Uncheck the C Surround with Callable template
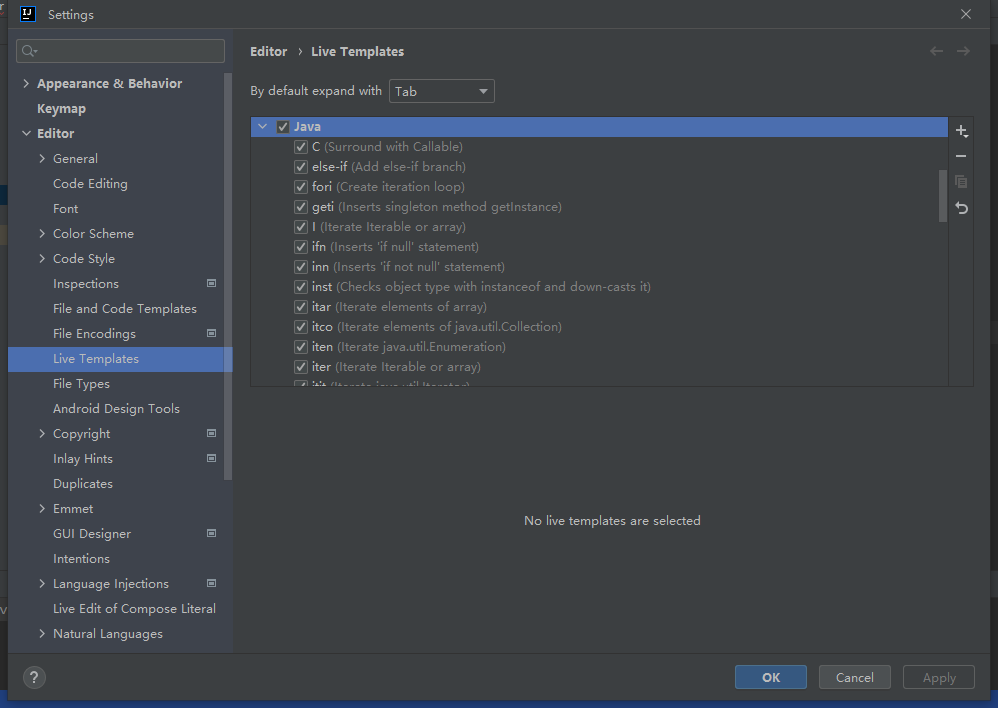Viewport: 998px width, 708px height. (301, 147)
